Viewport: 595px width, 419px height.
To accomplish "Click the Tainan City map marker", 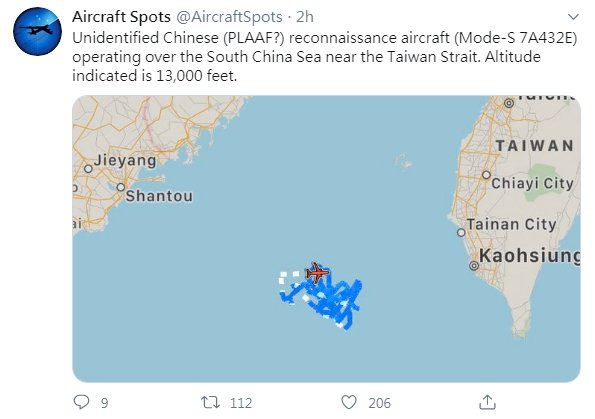I will click(461, 233).
